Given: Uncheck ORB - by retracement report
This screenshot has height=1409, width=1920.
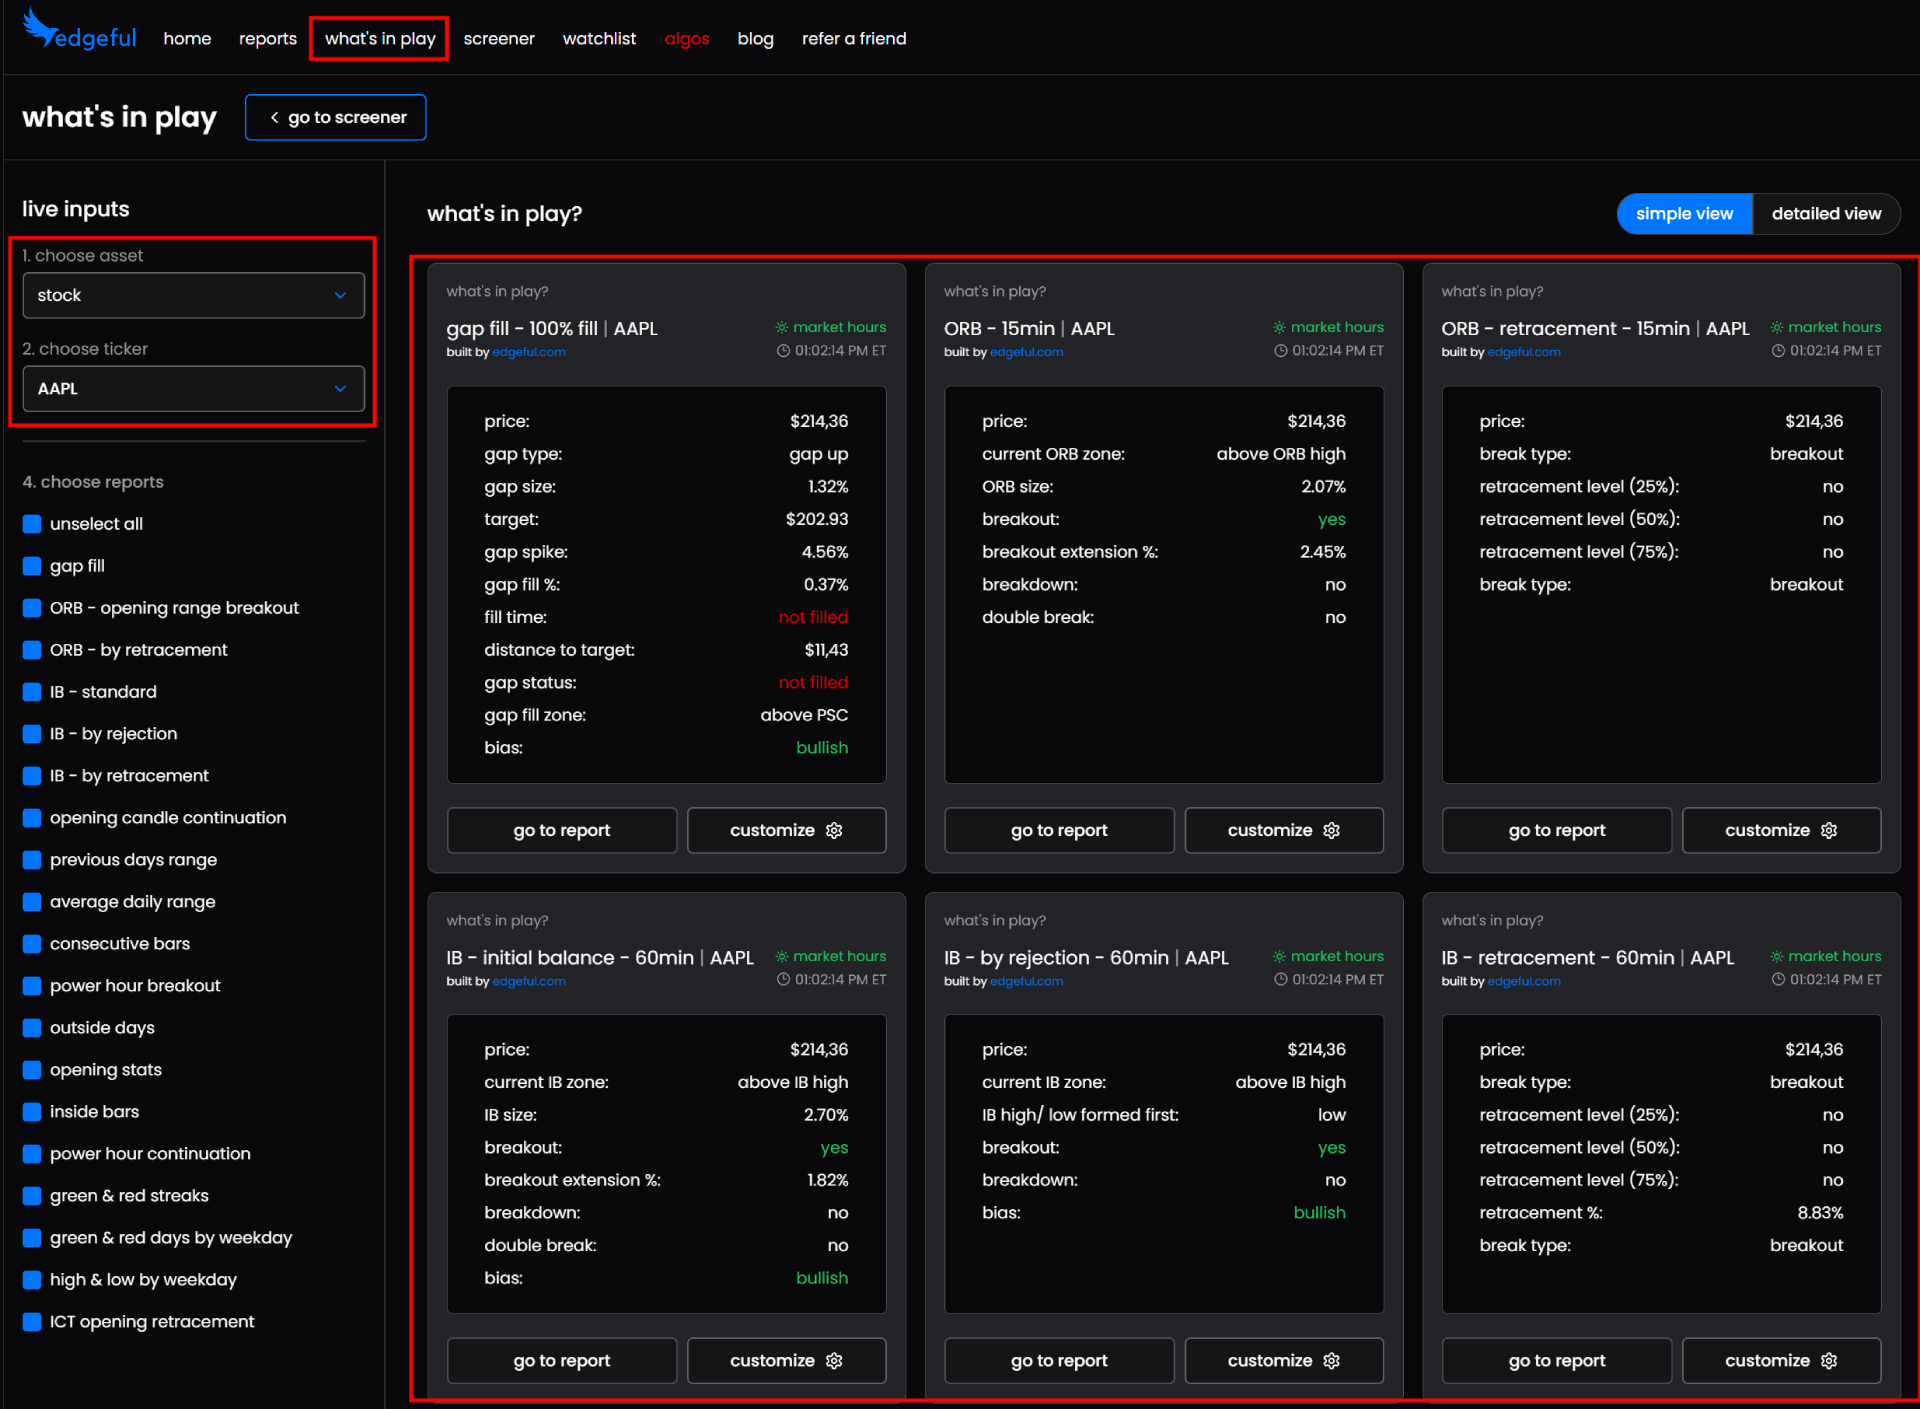Looking at the screenshot, I should [x=32, y=650].
